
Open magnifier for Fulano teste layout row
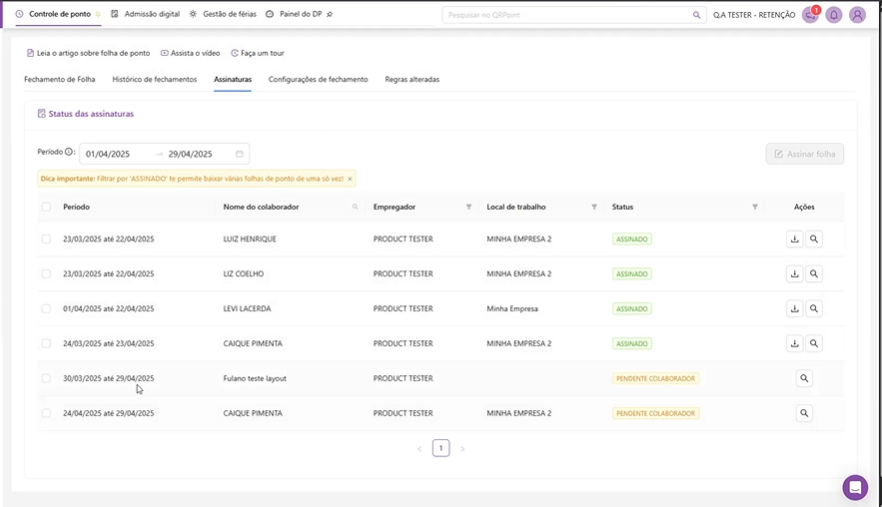point(804,379)
